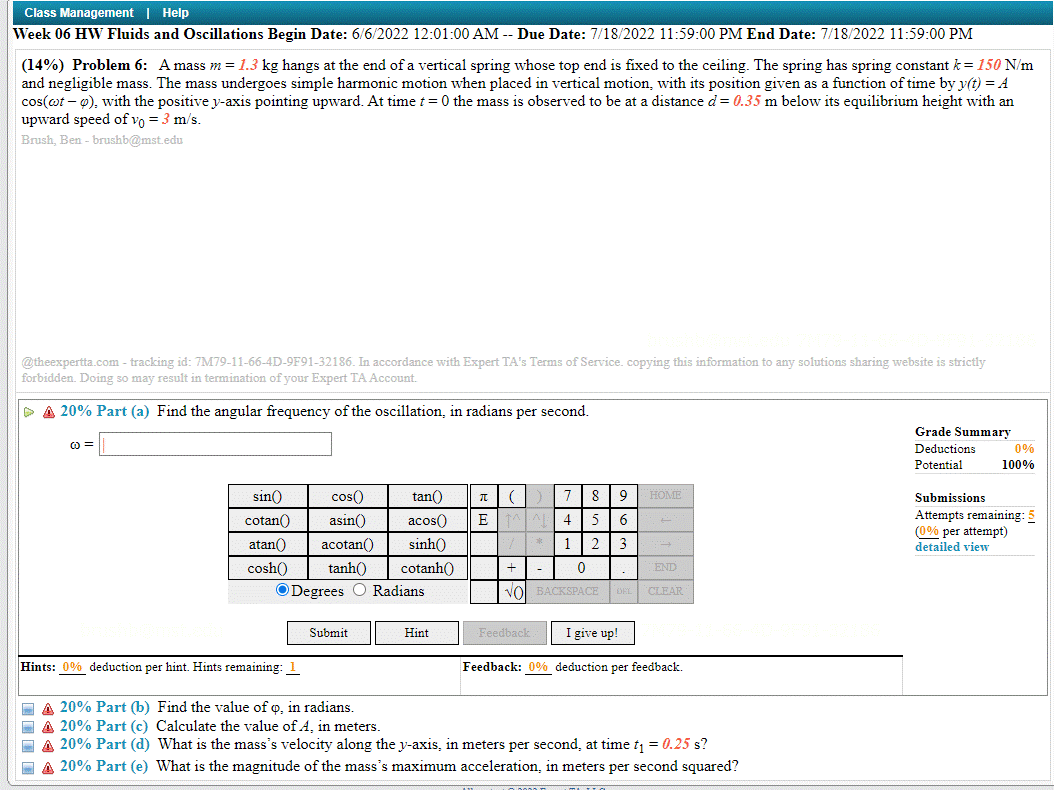Insert an open parenthesis

pos(512,496)
